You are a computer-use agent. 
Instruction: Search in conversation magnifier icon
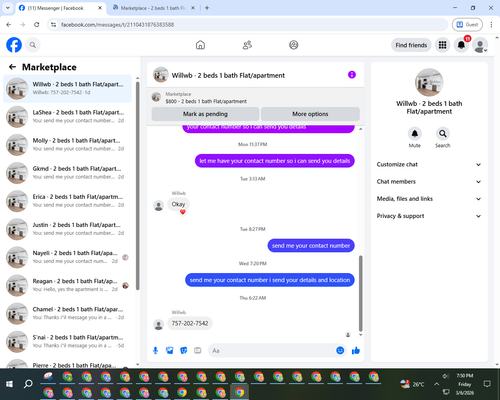[443, 134]
